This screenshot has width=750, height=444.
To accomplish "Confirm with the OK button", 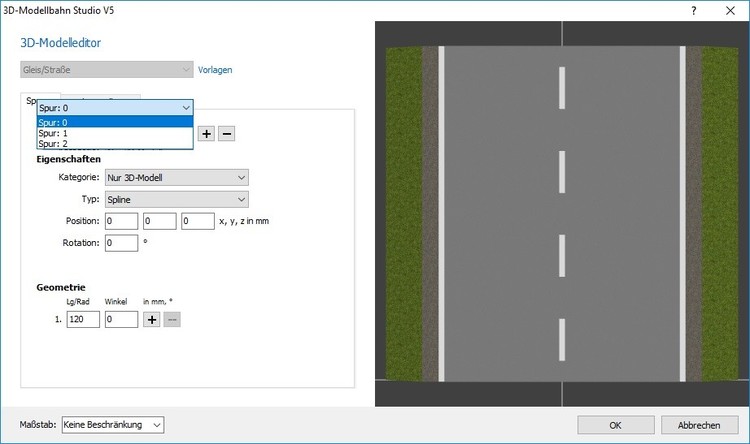I will pyautogui.click(x=616, y=425).
